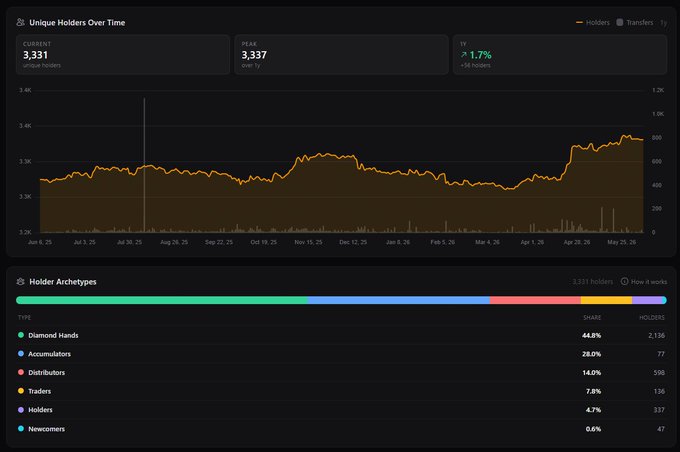Screen dimensions: 680x452
Task: Click the Nov 15, 25 axis date
Action: tap(308, 242)
